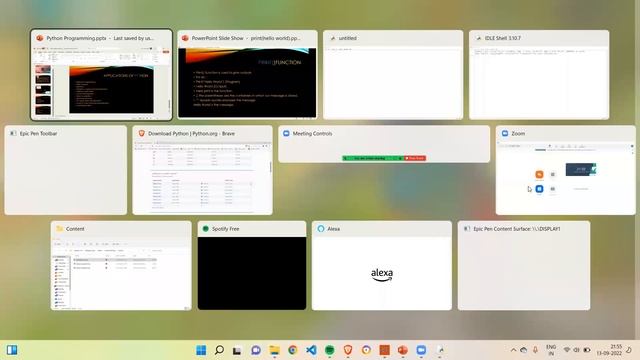The image size is (640, 360).
Task: Open PowerPoint taskbar icon
Action: click(403, 350)
